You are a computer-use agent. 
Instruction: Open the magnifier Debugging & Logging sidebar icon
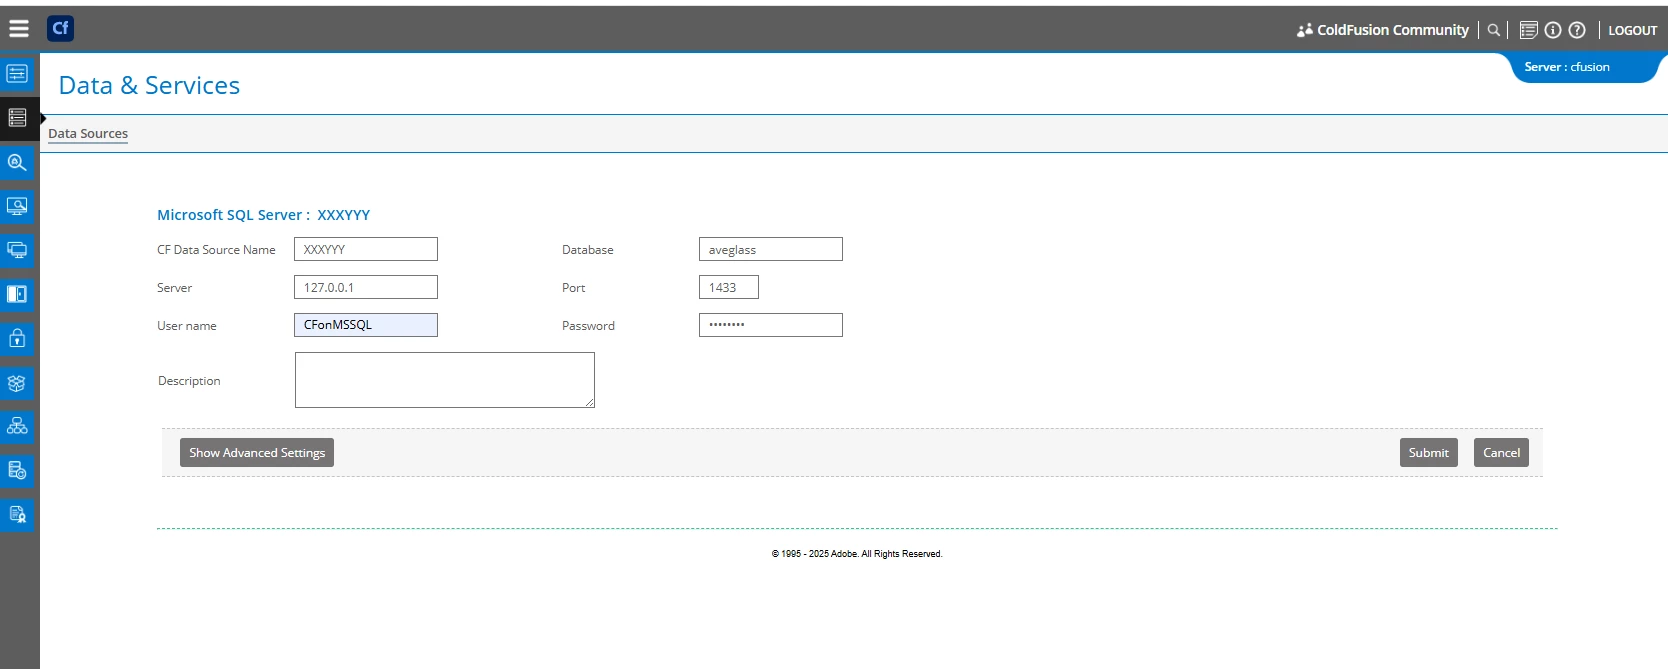point(17,162)
